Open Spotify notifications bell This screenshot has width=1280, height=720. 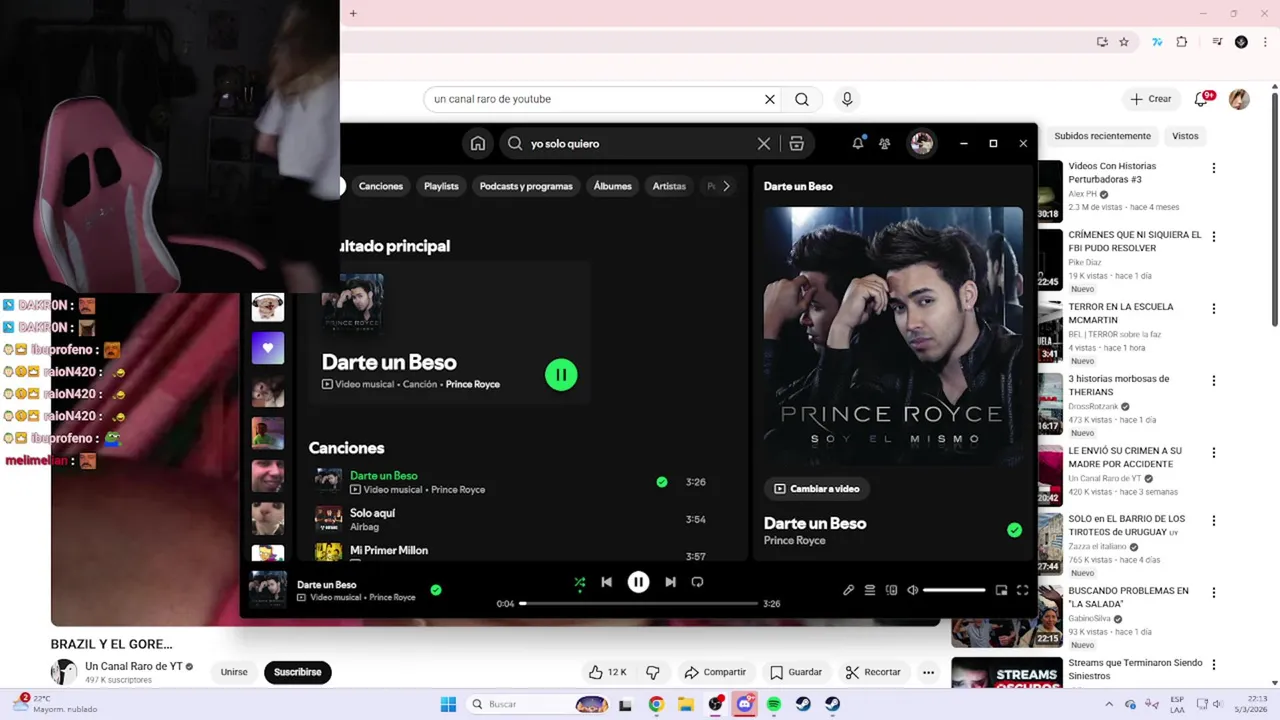(x=858, y=143)
